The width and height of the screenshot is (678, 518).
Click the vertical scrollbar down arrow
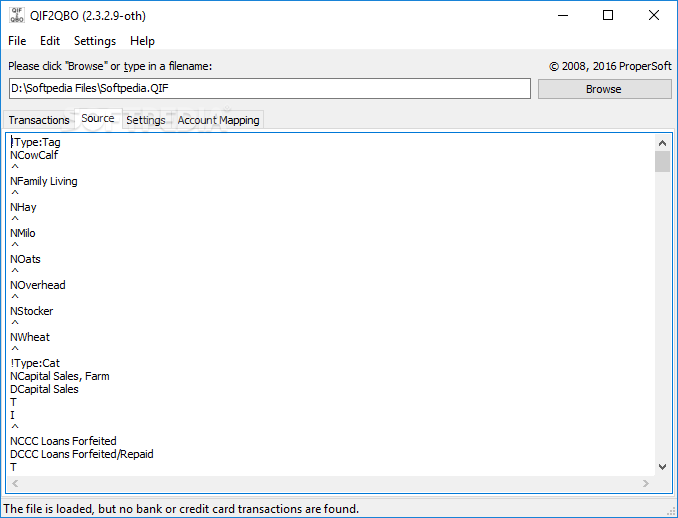662,467
